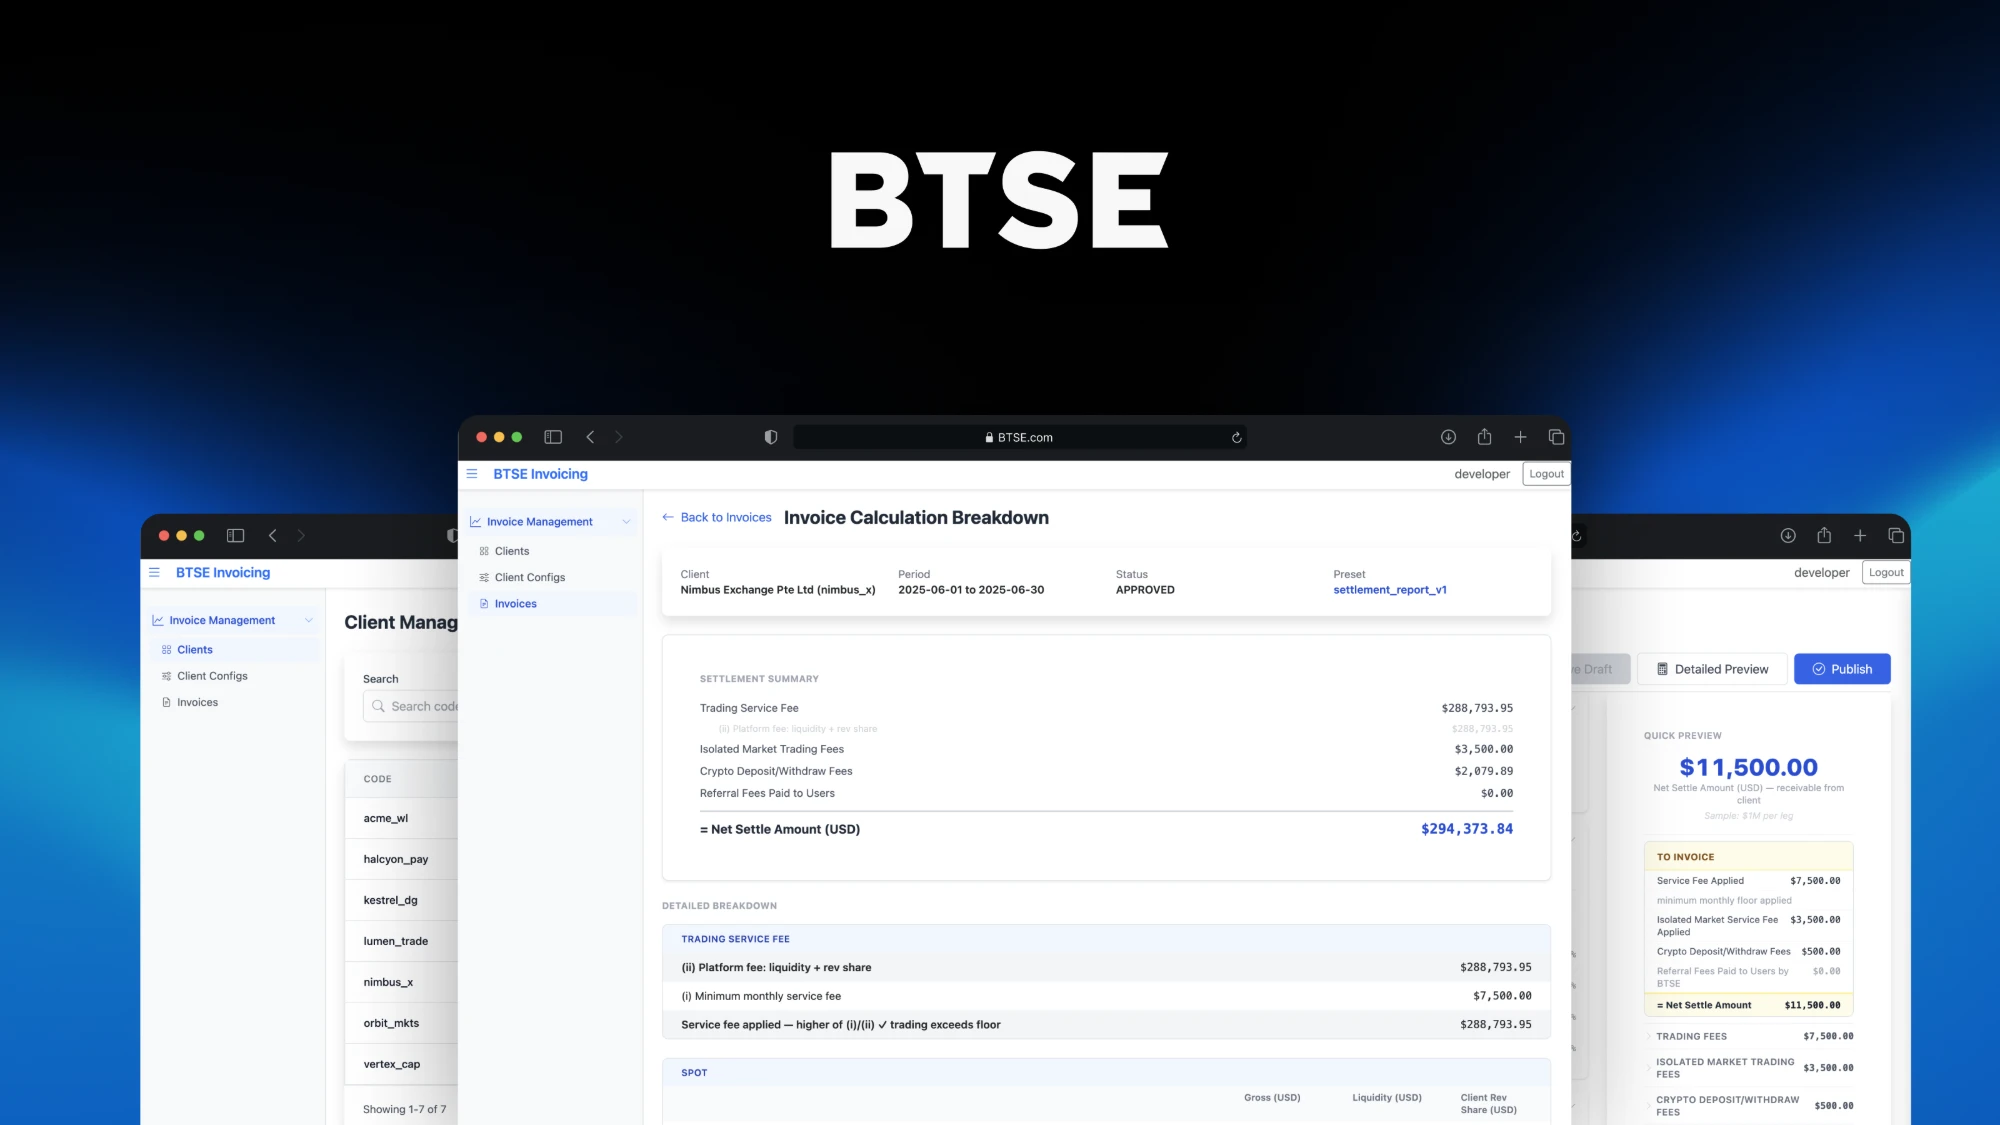Click share icon in front browser toolbar
Screen dimensions: 2000x1125
coord(1484,437)
